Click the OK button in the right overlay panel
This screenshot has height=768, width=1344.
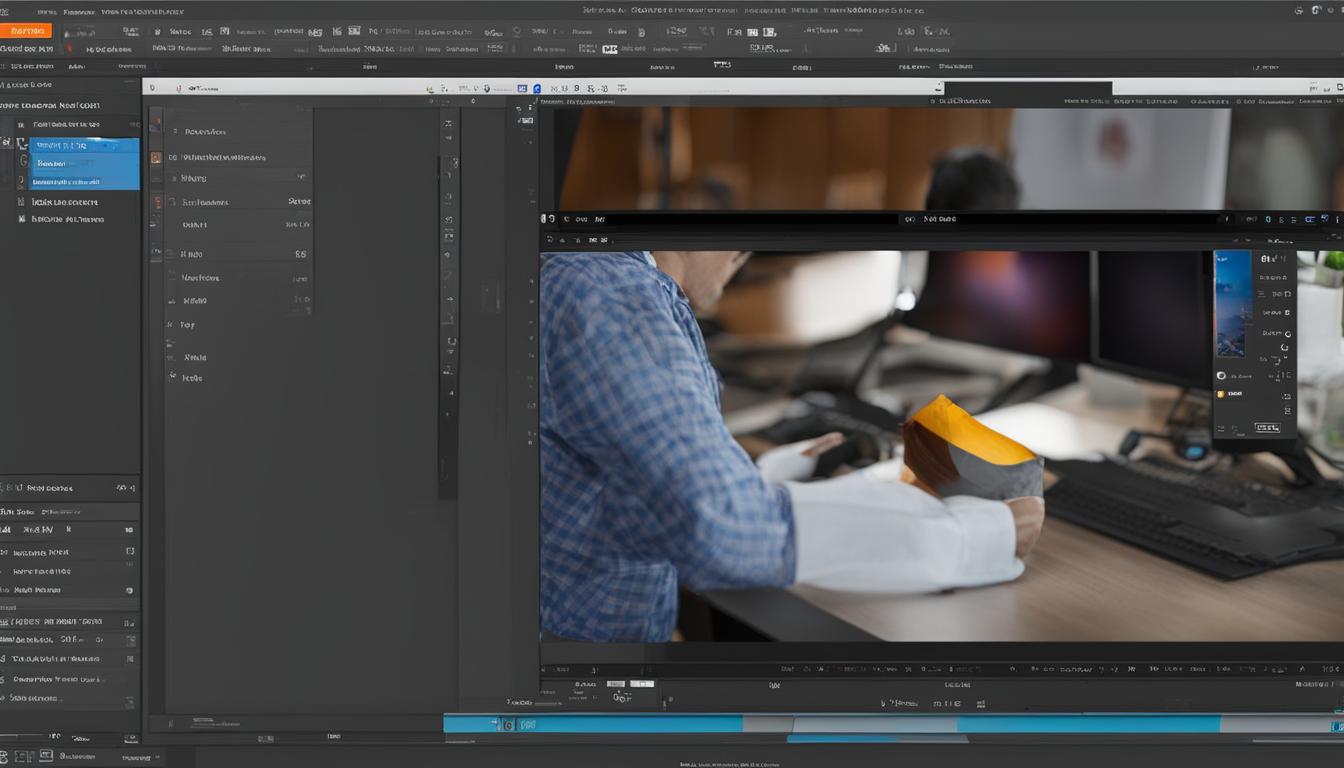pyautogui.click(x=1266, y=427)
